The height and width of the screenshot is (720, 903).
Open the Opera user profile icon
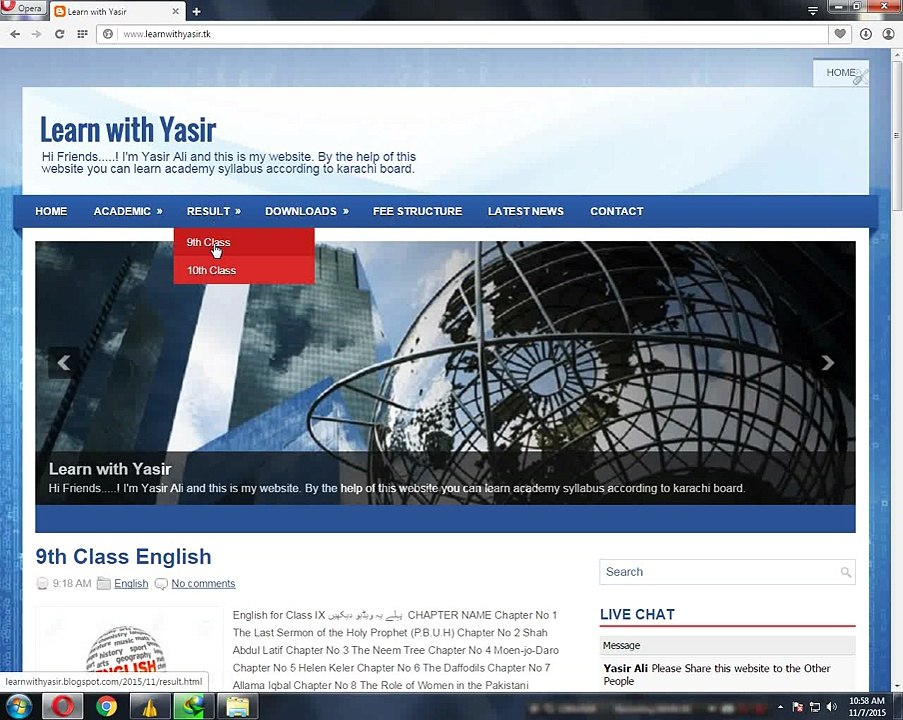pos(889,34)
